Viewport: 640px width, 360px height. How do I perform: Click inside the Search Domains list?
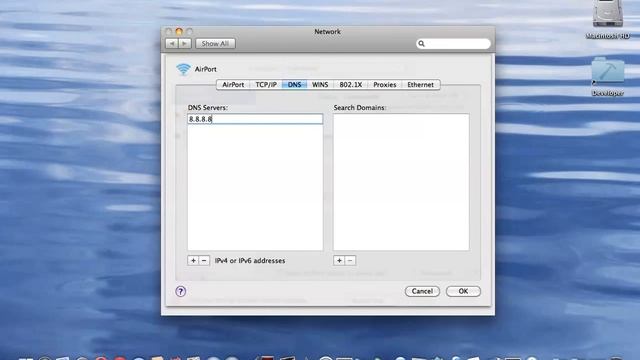(401, 182)
